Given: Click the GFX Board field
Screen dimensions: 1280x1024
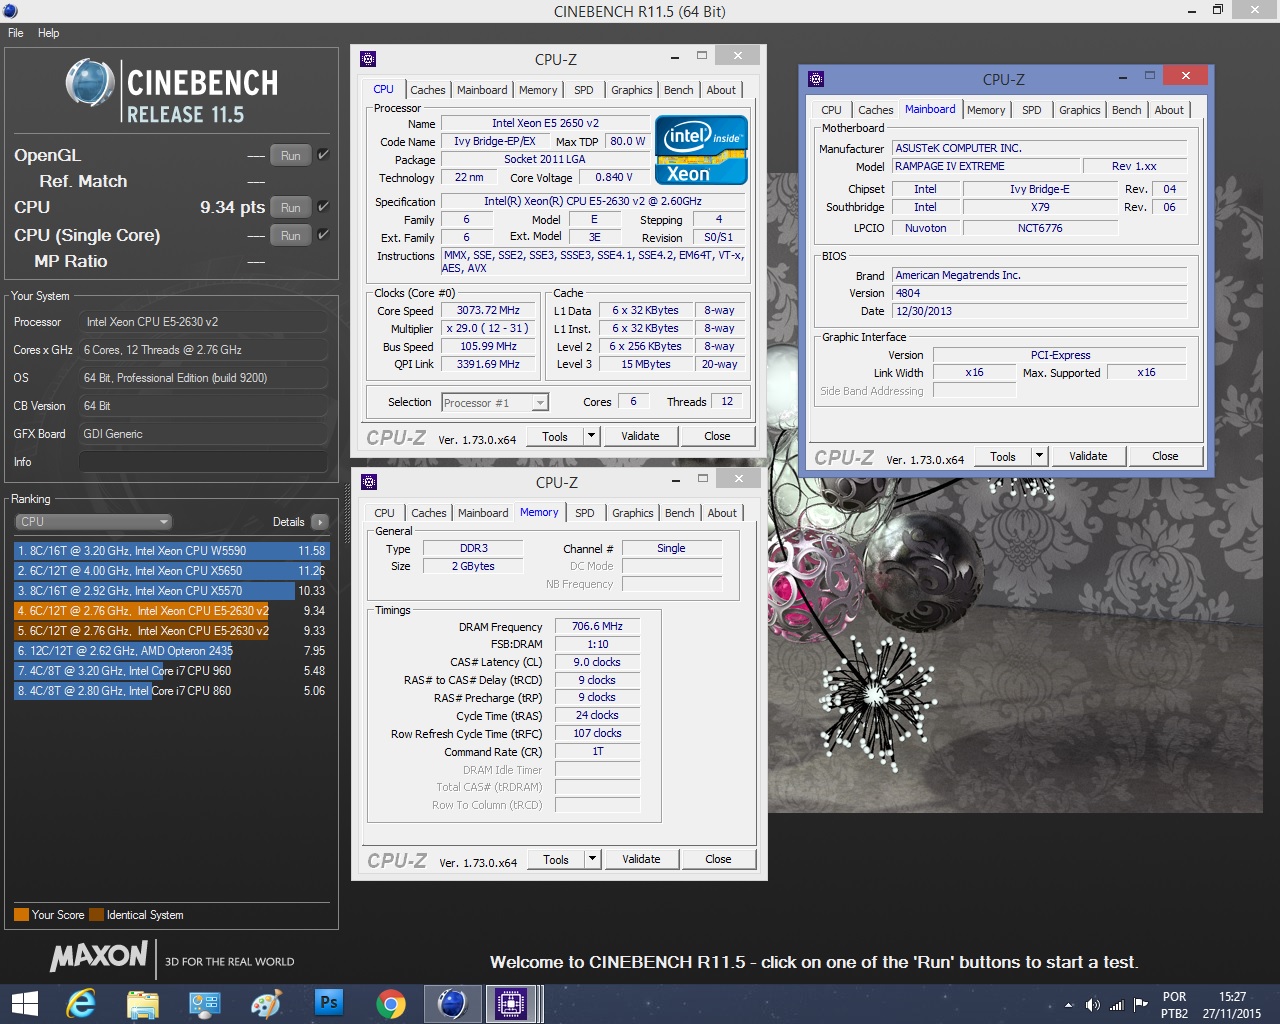Looking at the screenshot, I should click(203, 434).
